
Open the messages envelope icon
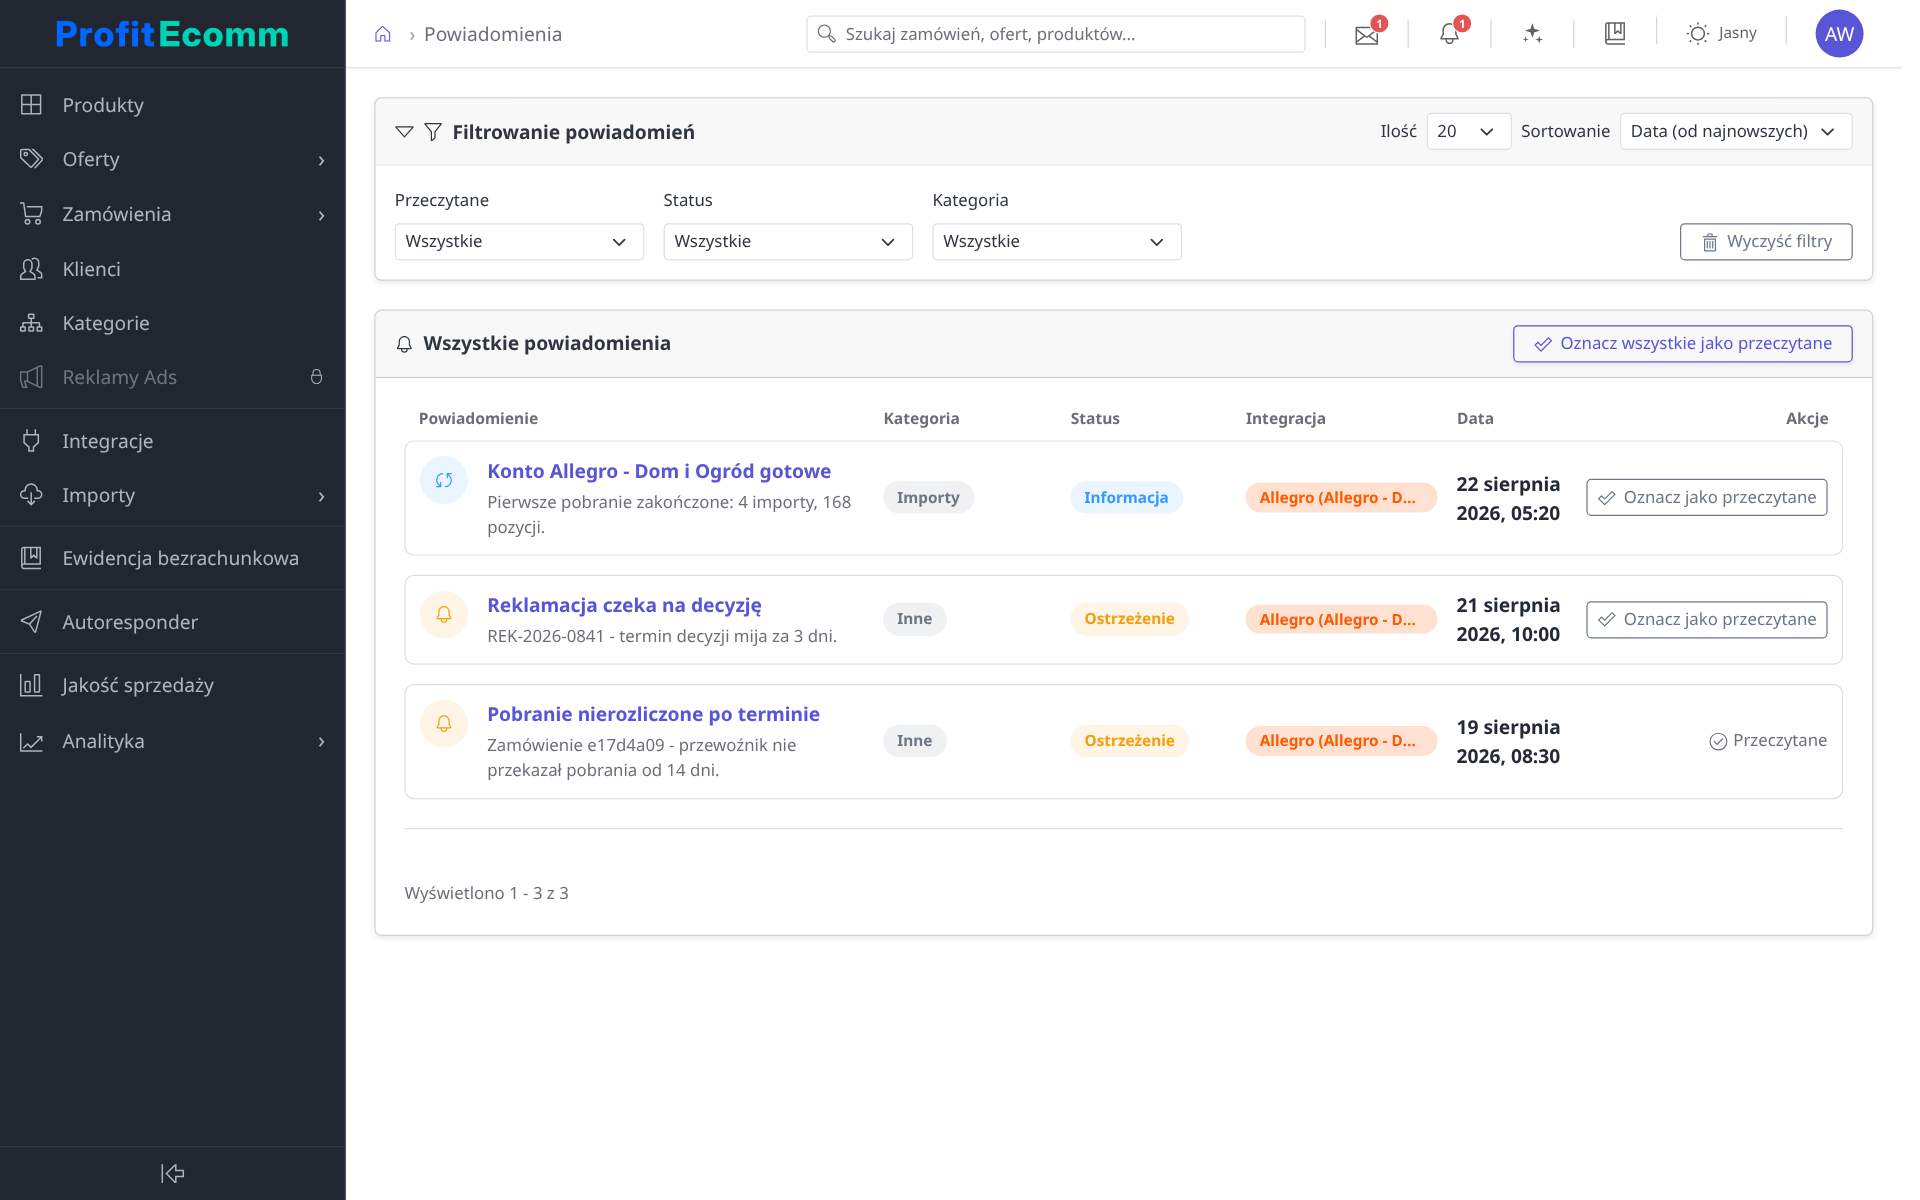click(1366, 34)
